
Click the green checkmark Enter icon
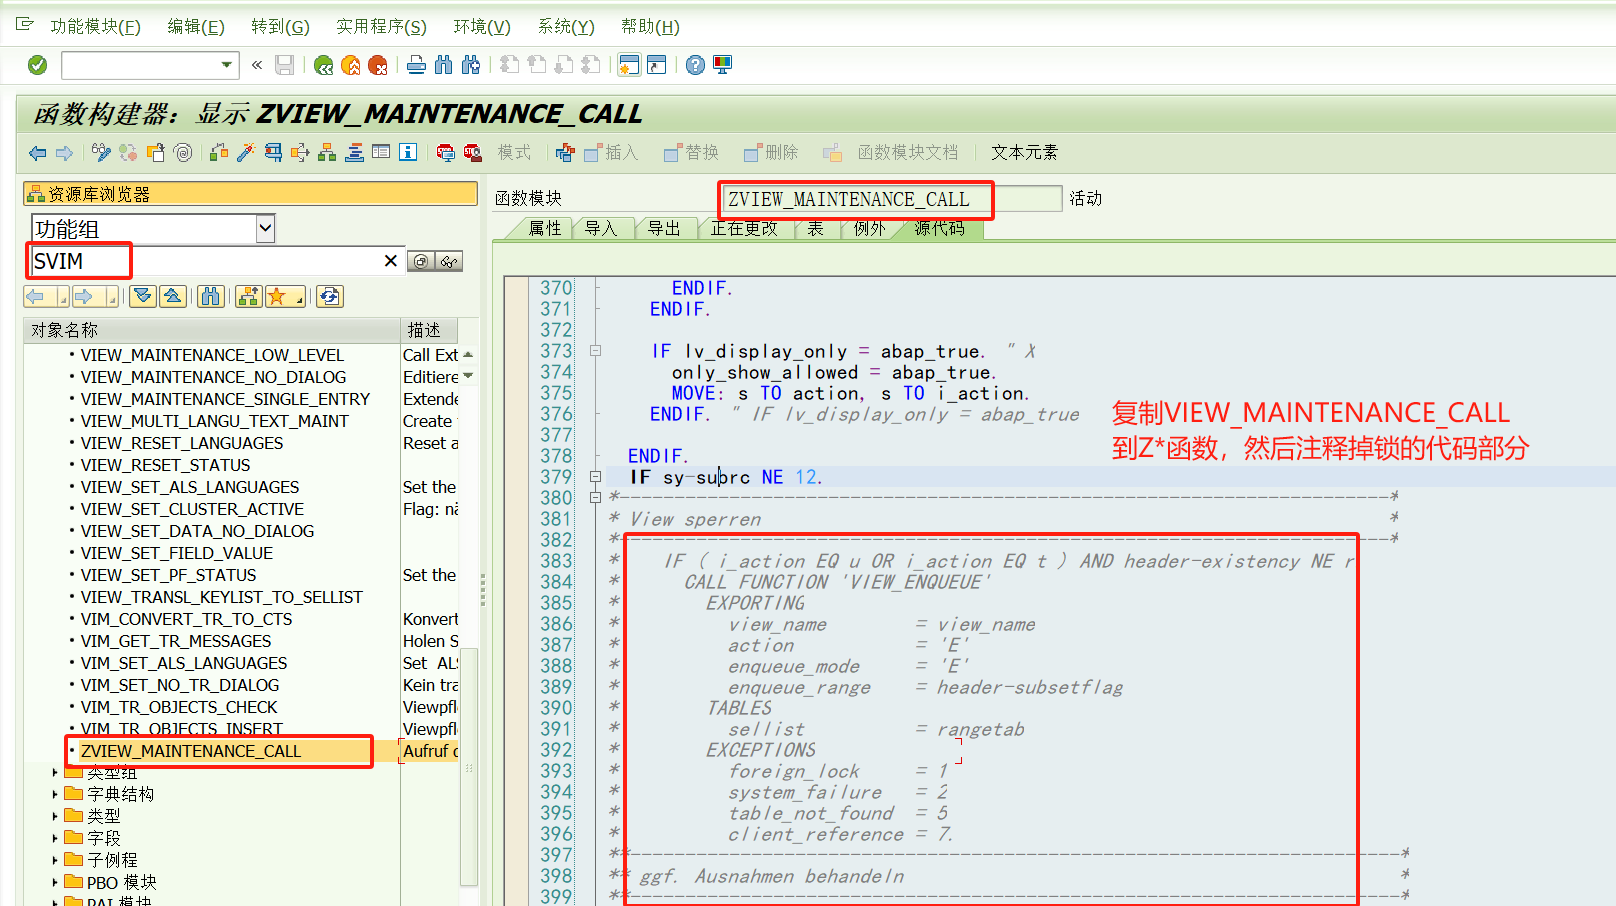[38, 65]
